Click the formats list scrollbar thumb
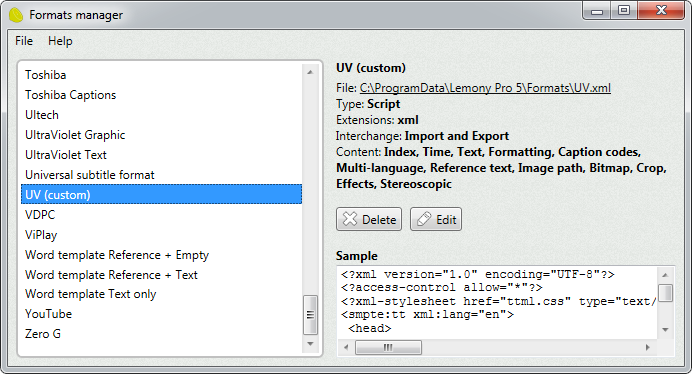The image size is (692, 374). [310, 315]
